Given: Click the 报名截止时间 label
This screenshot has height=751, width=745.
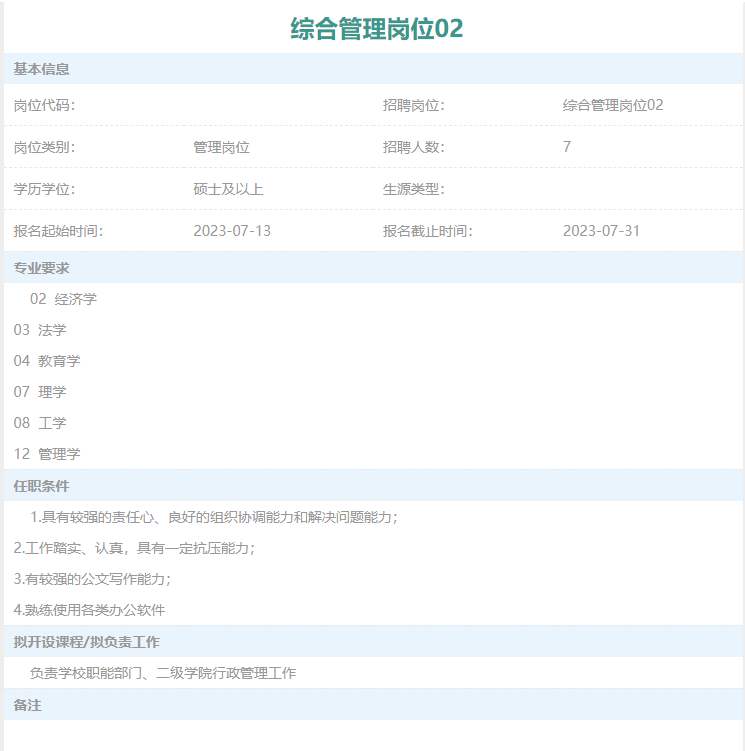Looking at the screenshot, I should (427, 231).
